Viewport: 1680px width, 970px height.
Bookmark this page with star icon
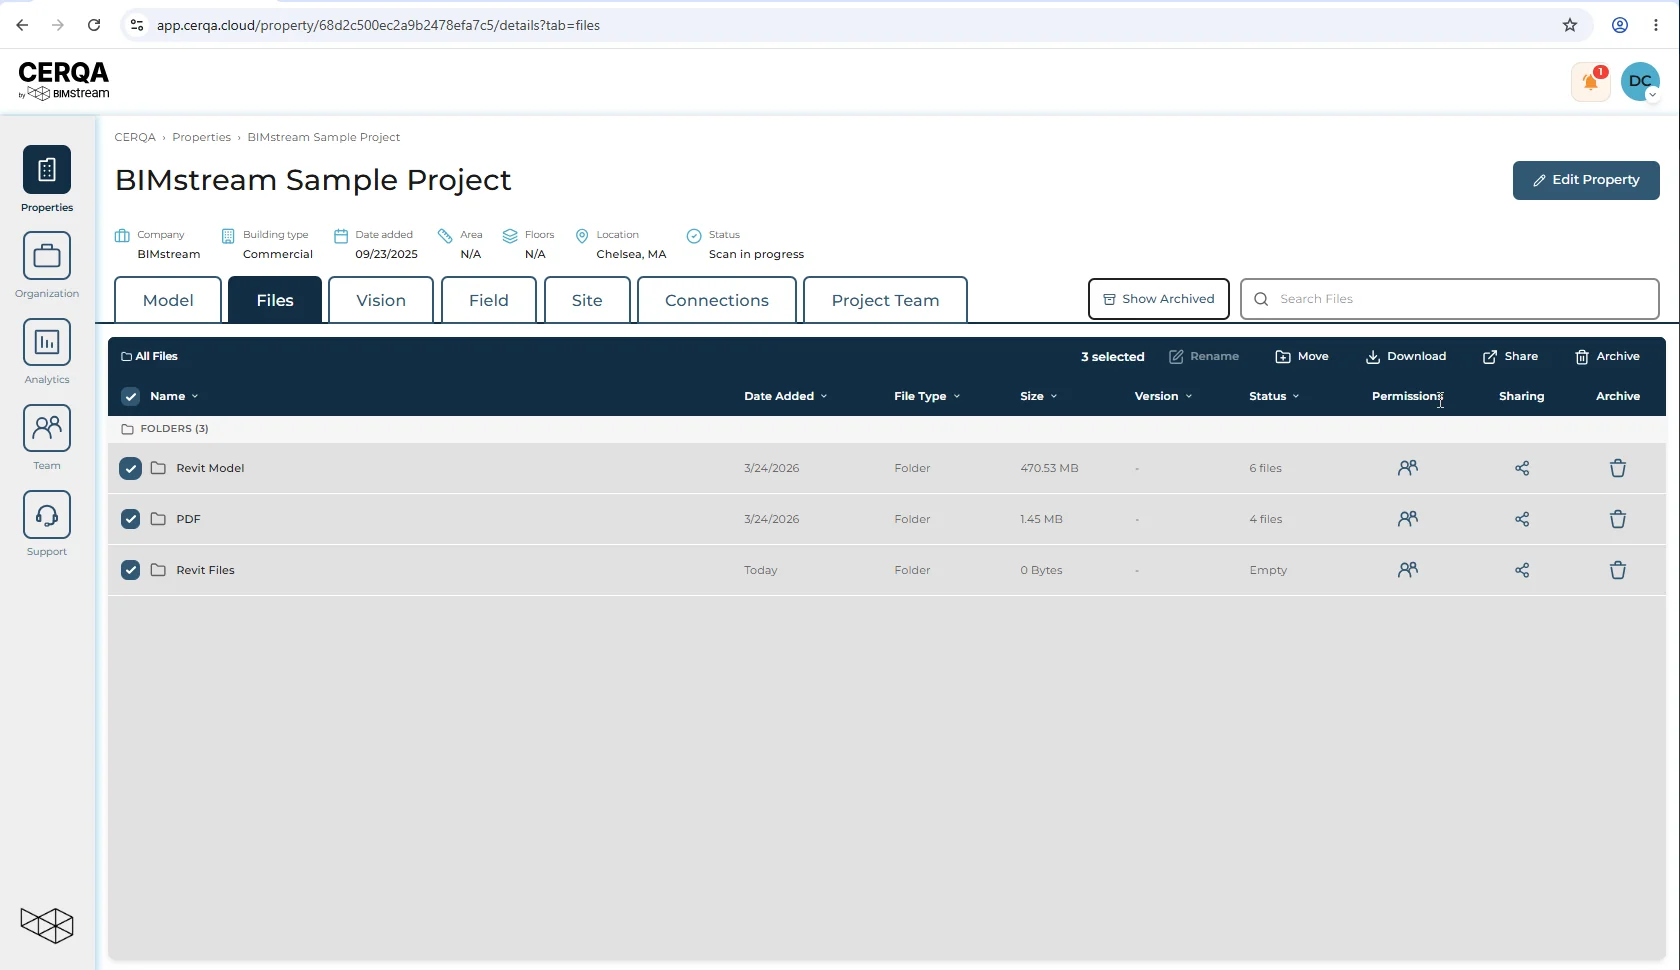coord(1570,25)
